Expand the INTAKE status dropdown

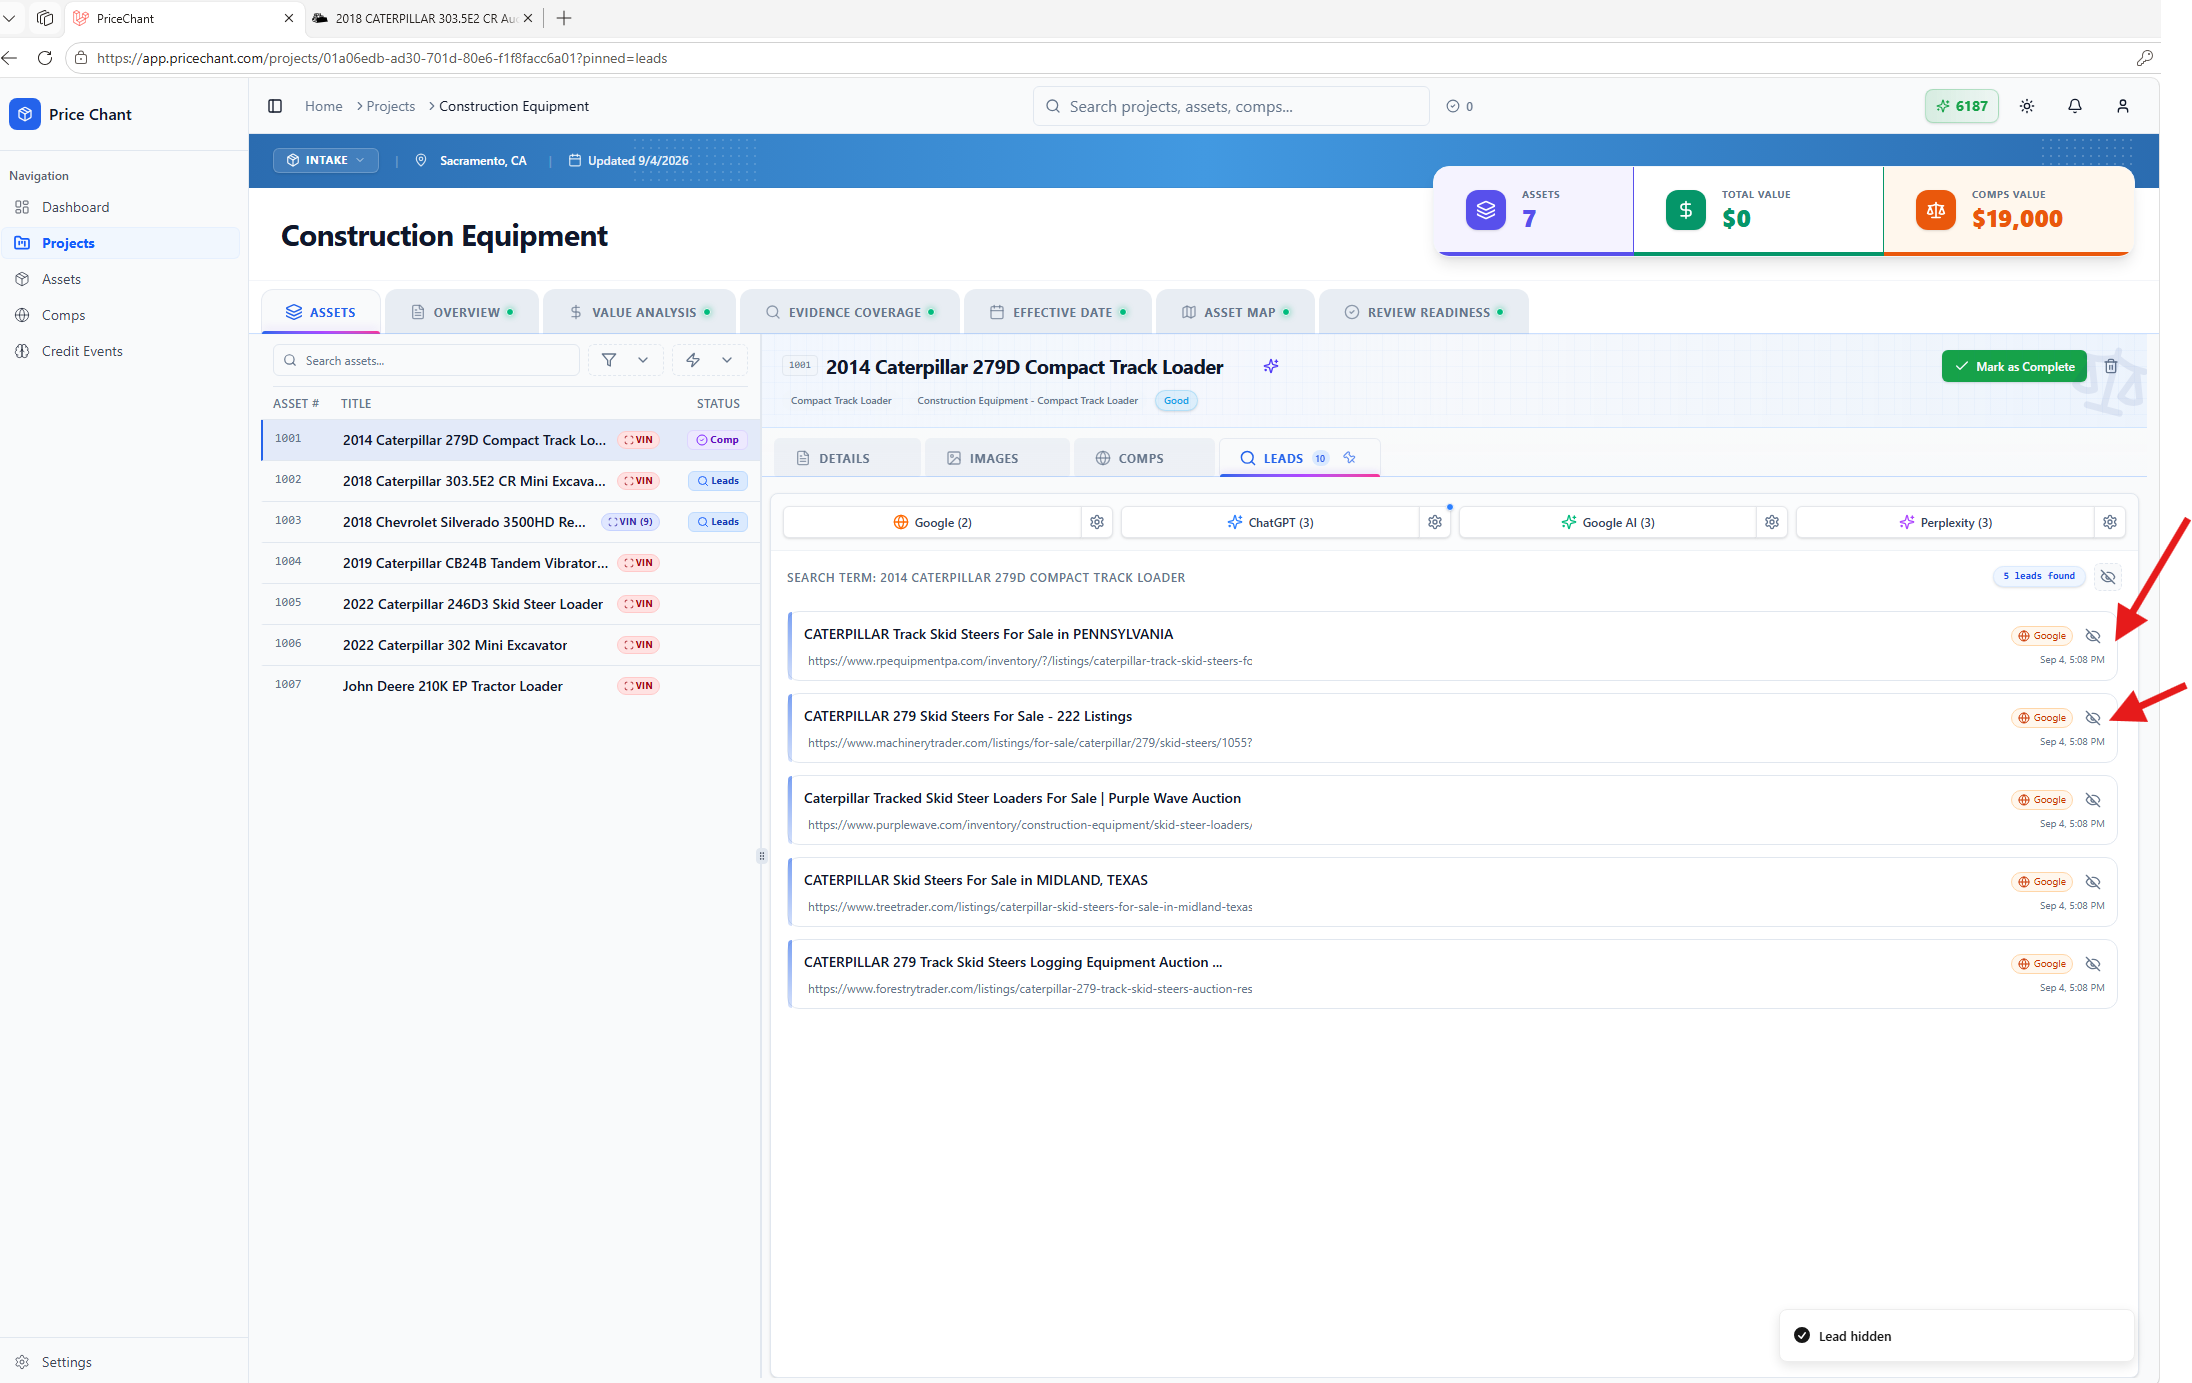point(326,160)
